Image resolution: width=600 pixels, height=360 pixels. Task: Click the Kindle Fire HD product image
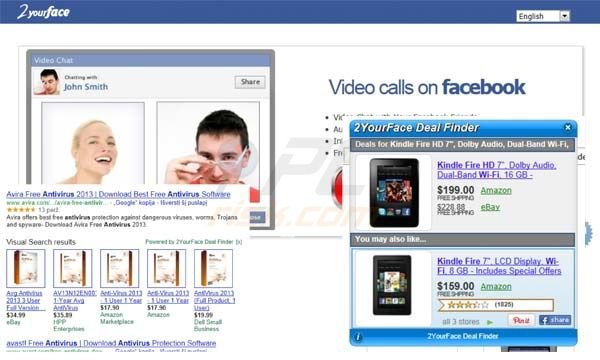pyautogui.click(x=394, y=192)
